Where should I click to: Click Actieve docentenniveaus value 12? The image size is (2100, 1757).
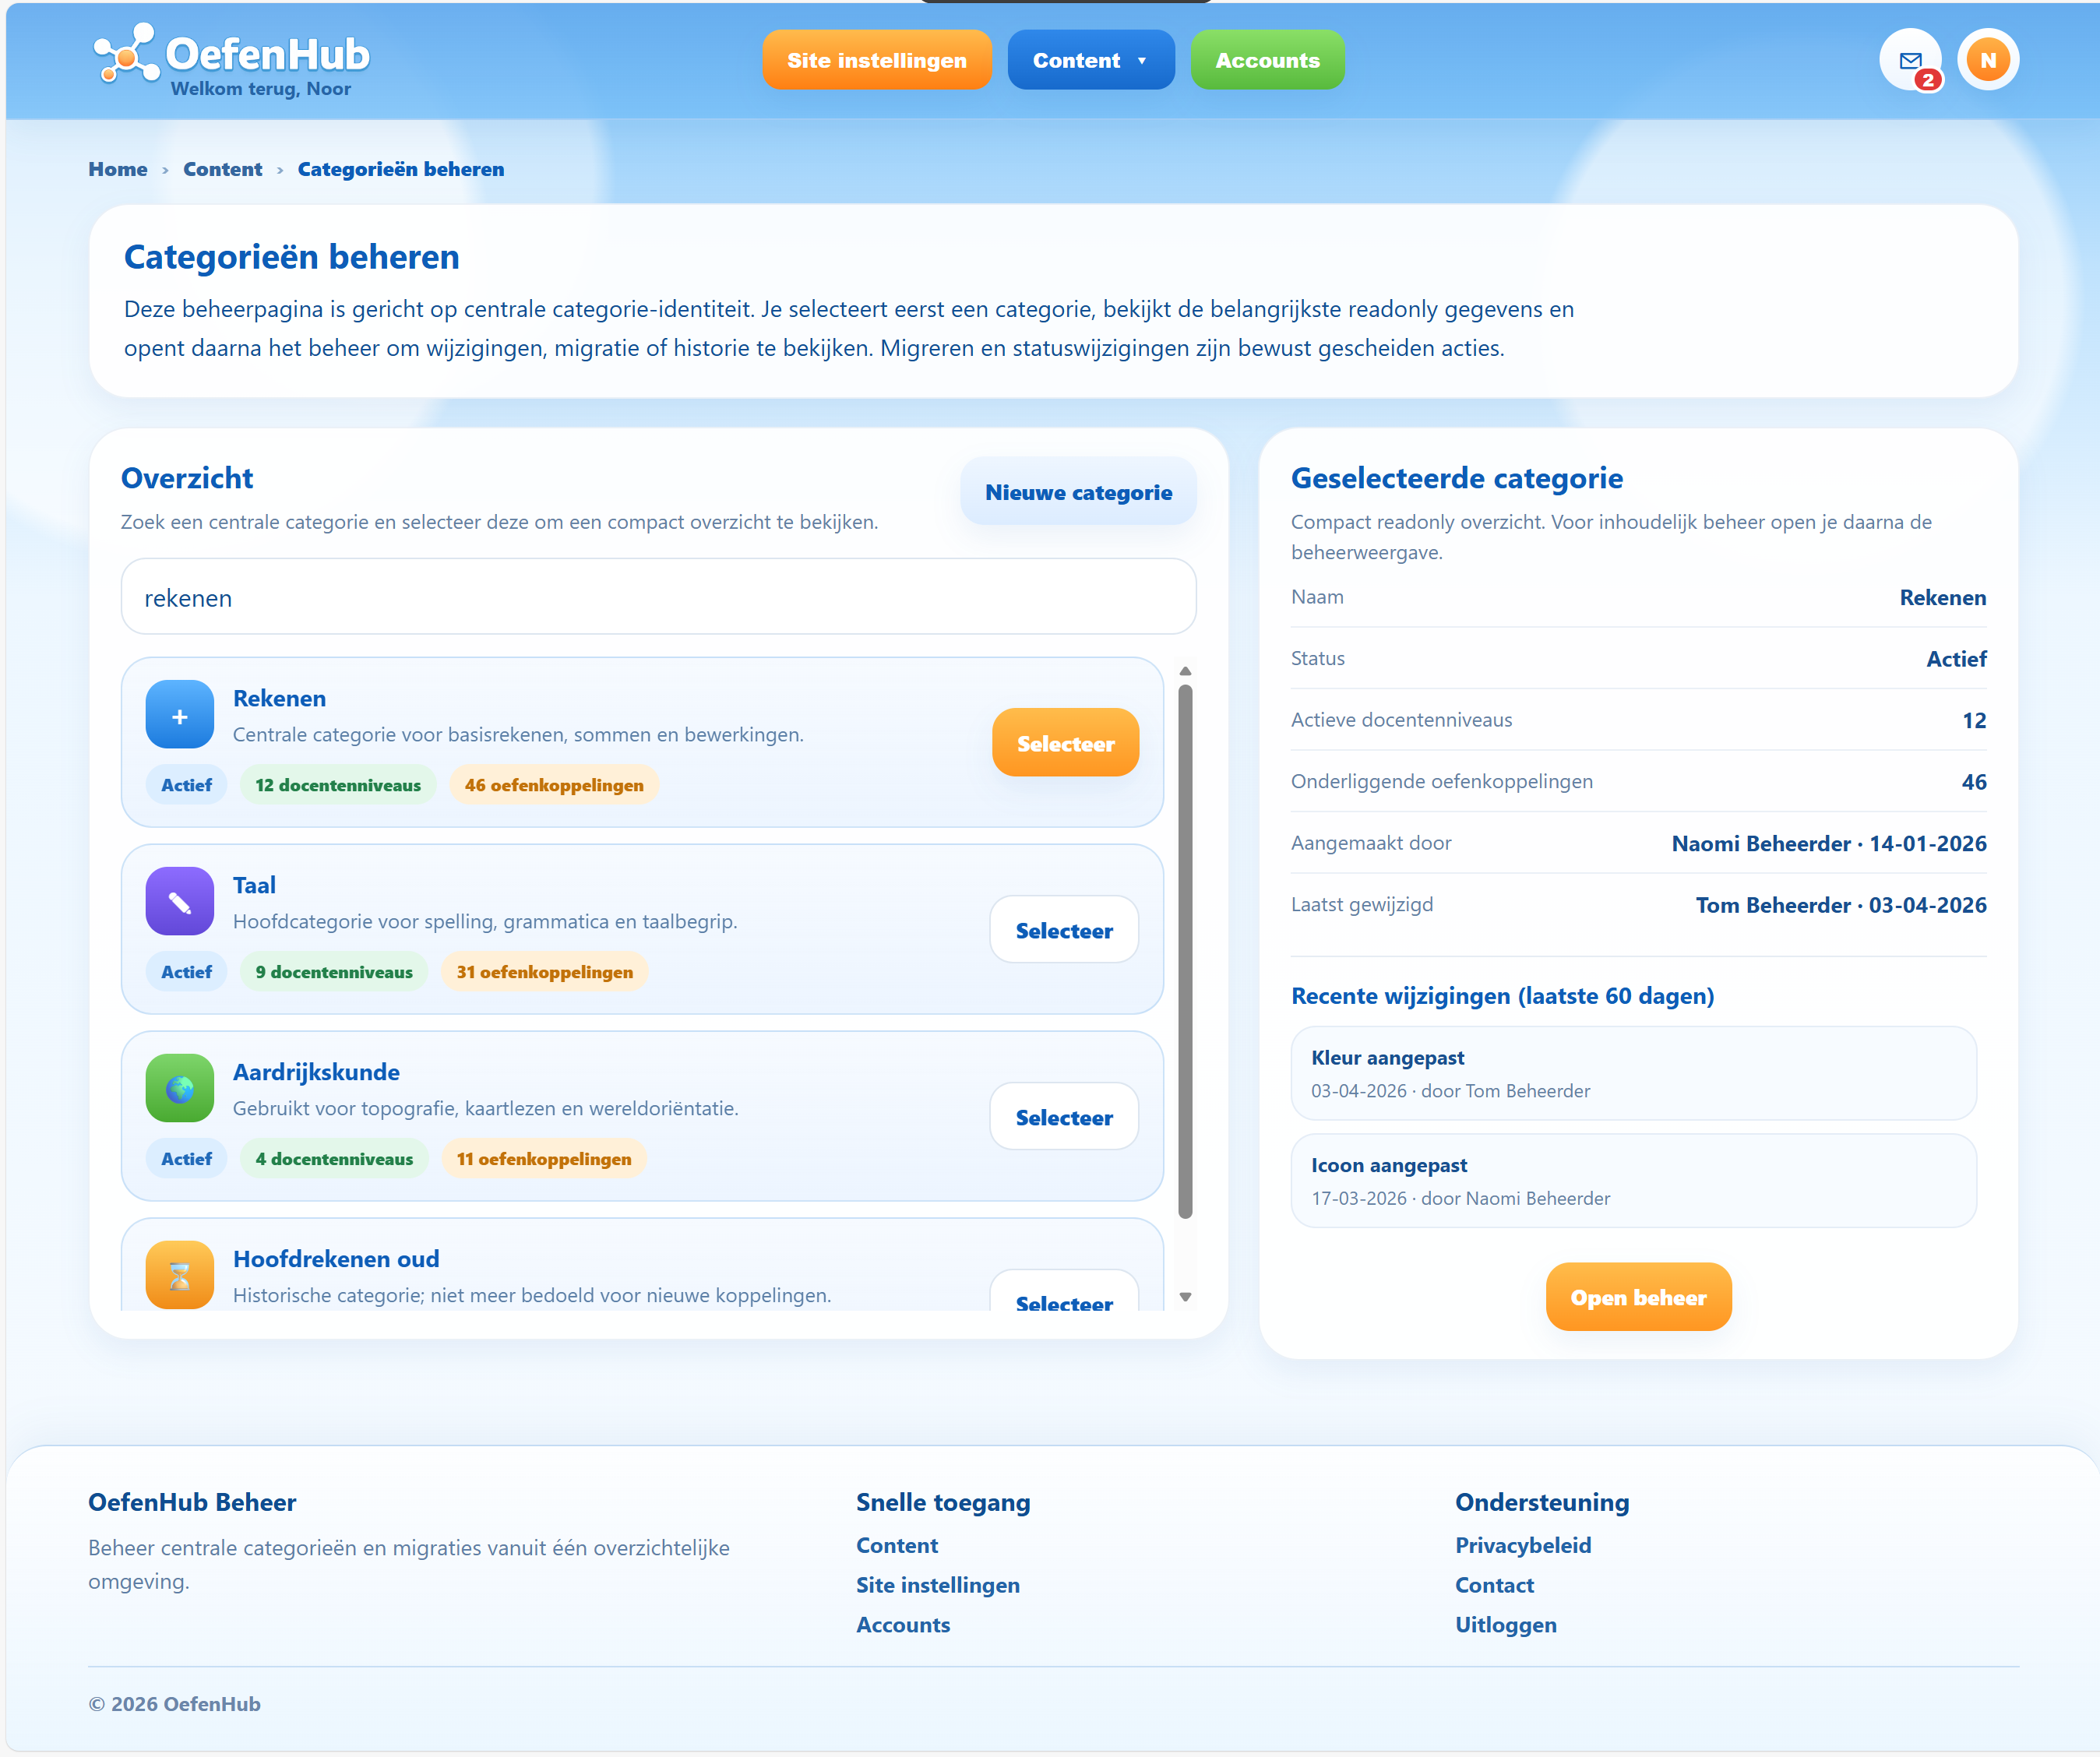(x=1974, y=721)
